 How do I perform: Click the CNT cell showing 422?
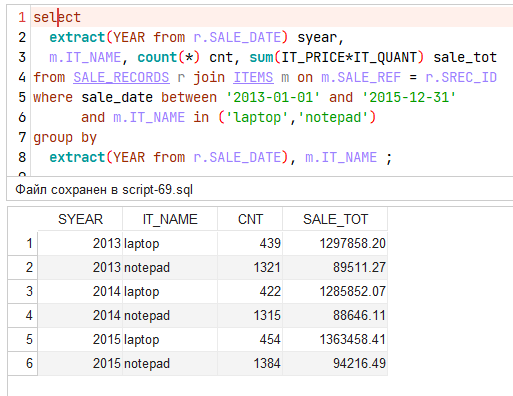point(250,291)
